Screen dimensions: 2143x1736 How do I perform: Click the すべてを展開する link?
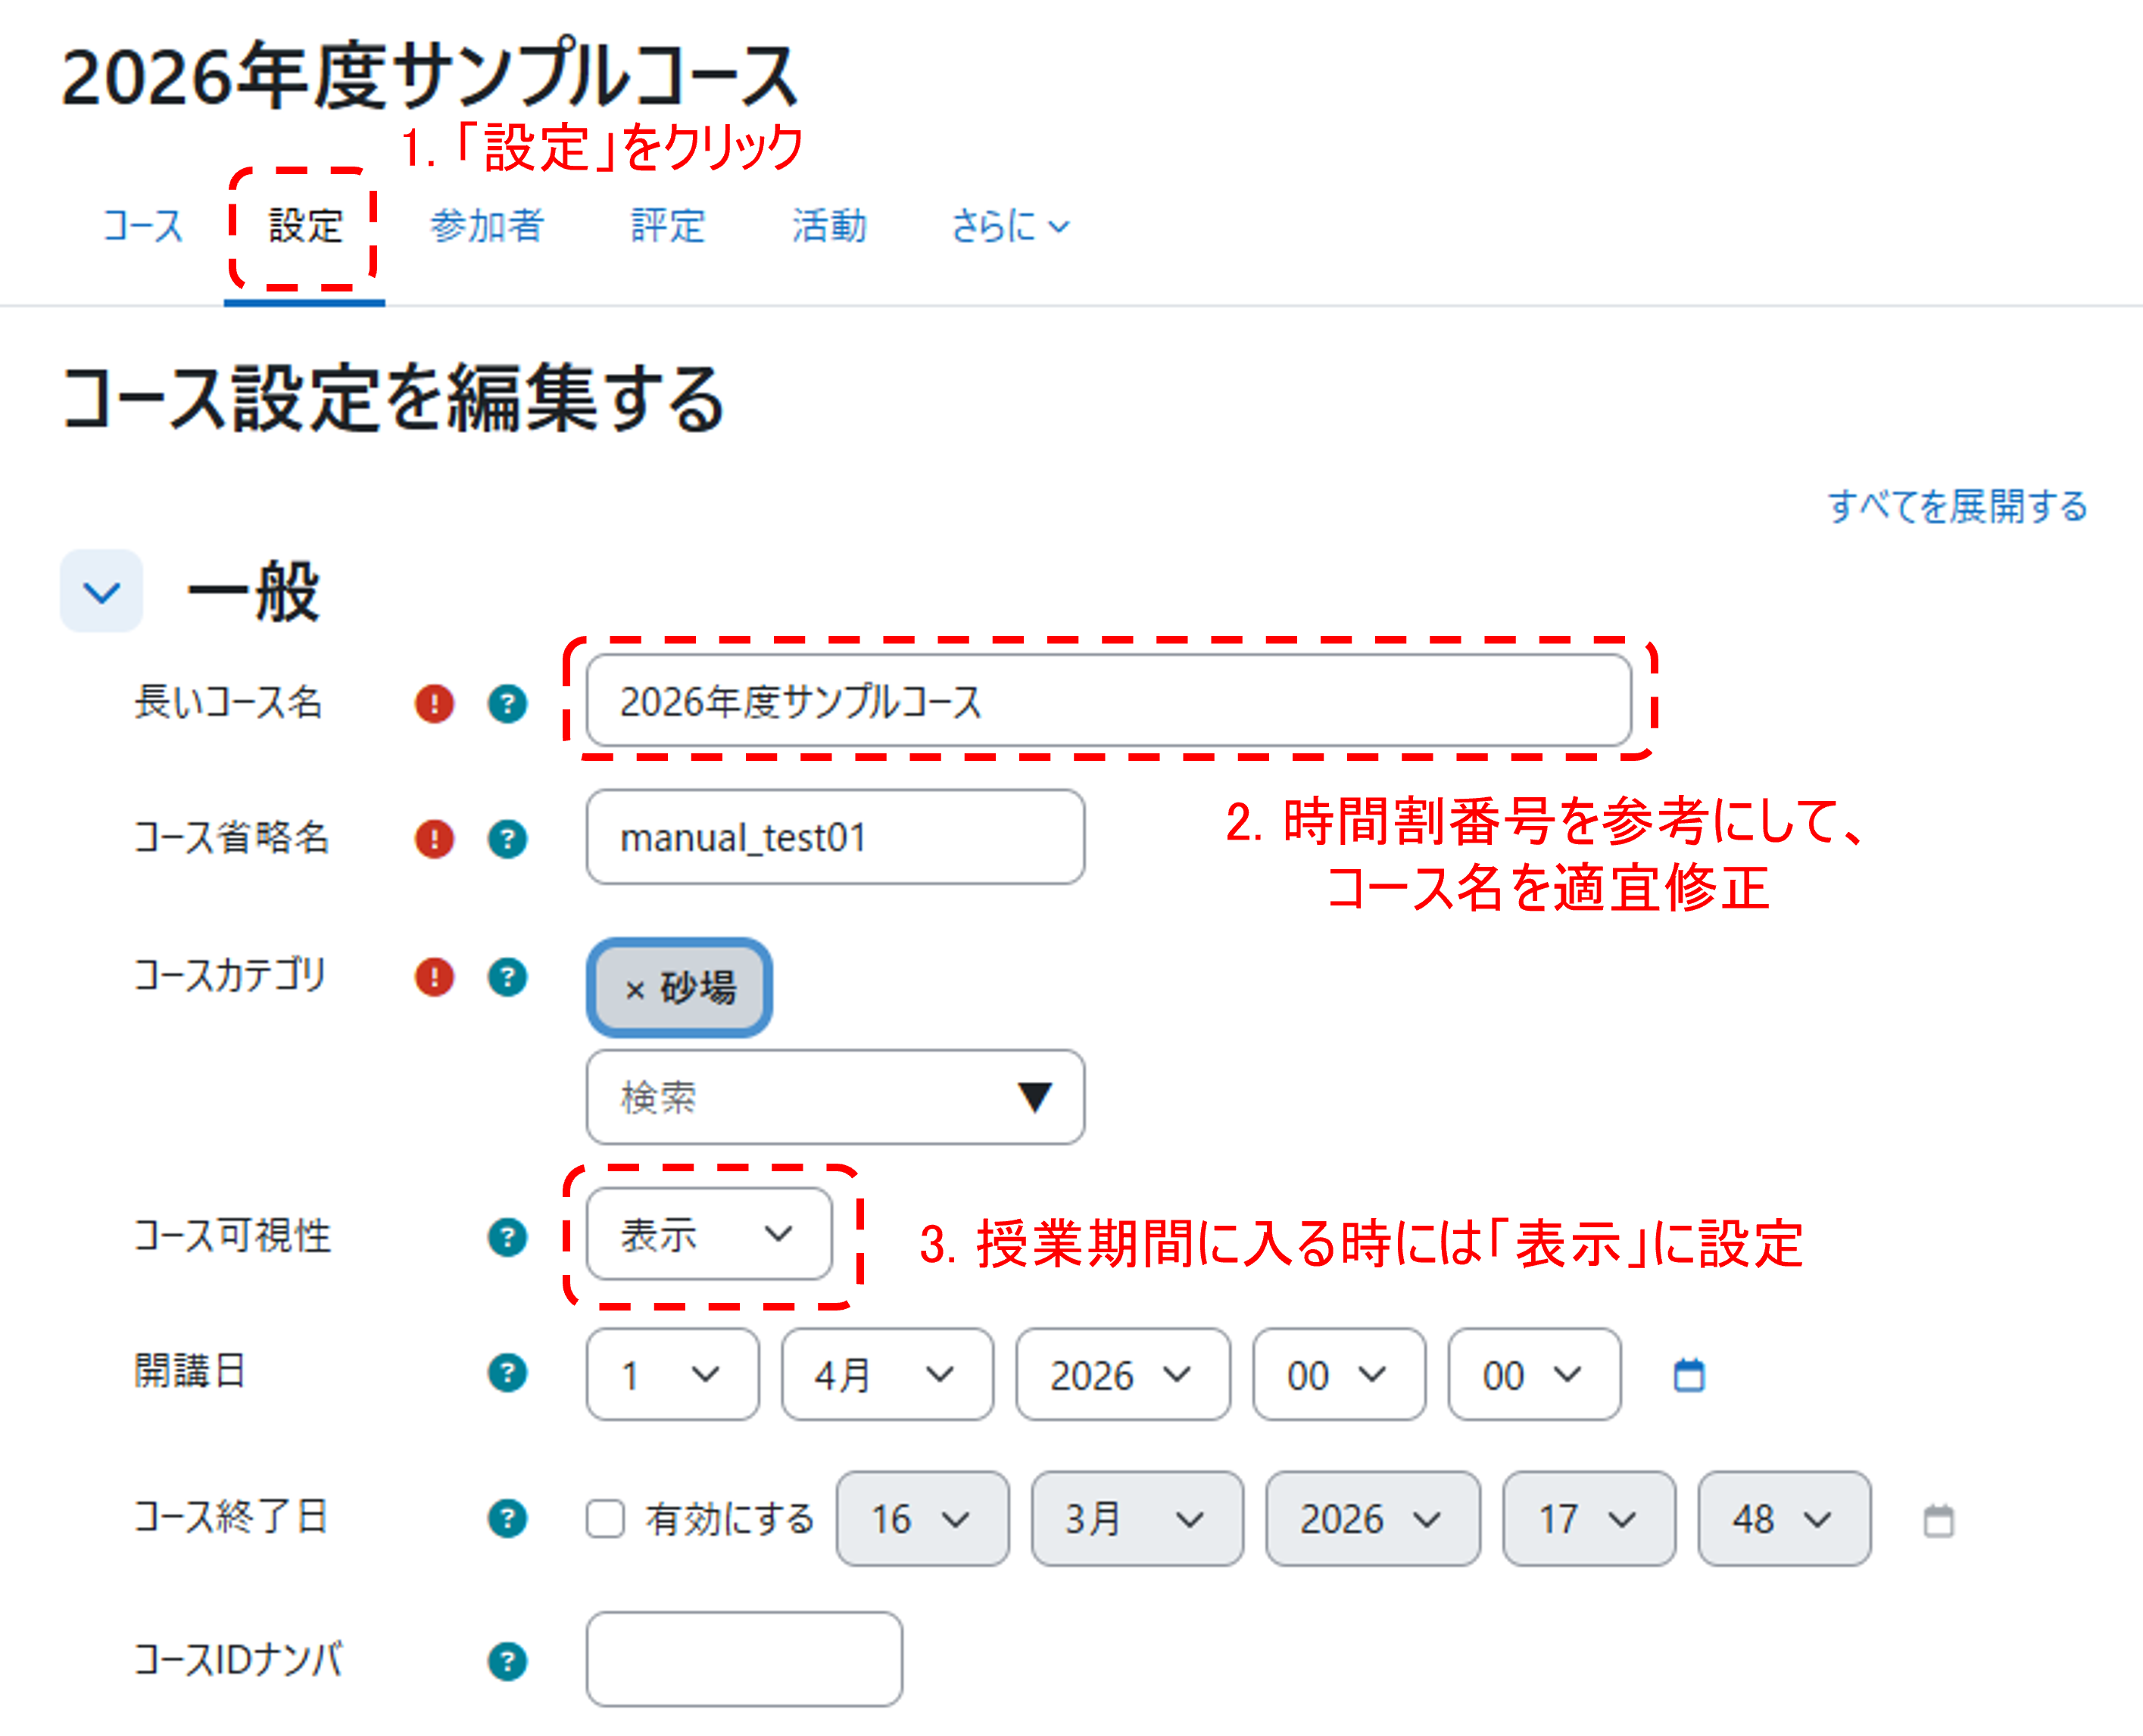point(1957,506)
